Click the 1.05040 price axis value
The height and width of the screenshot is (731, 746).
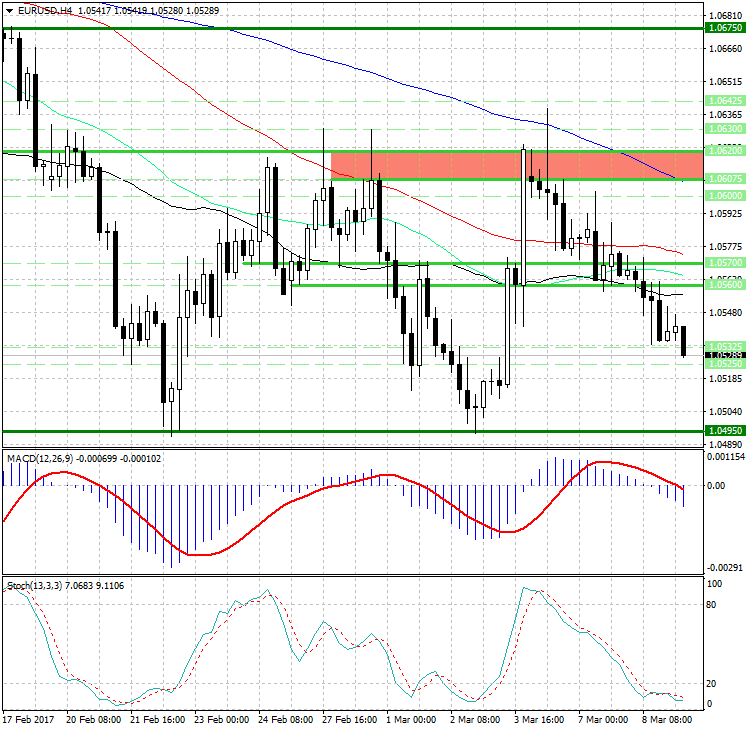[x=725, y=412]
